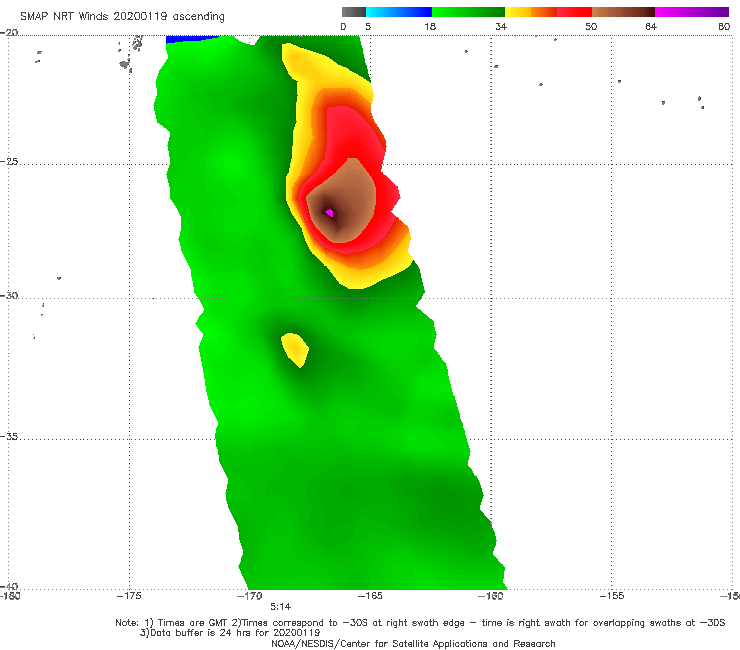Click the longitude label "-165"

click(370, 596)
